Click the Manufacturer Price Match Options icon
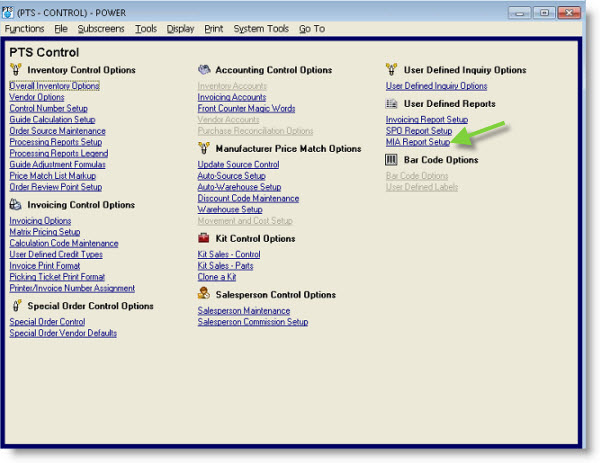The width and height of the screenshot is (600, 463). 204,148
